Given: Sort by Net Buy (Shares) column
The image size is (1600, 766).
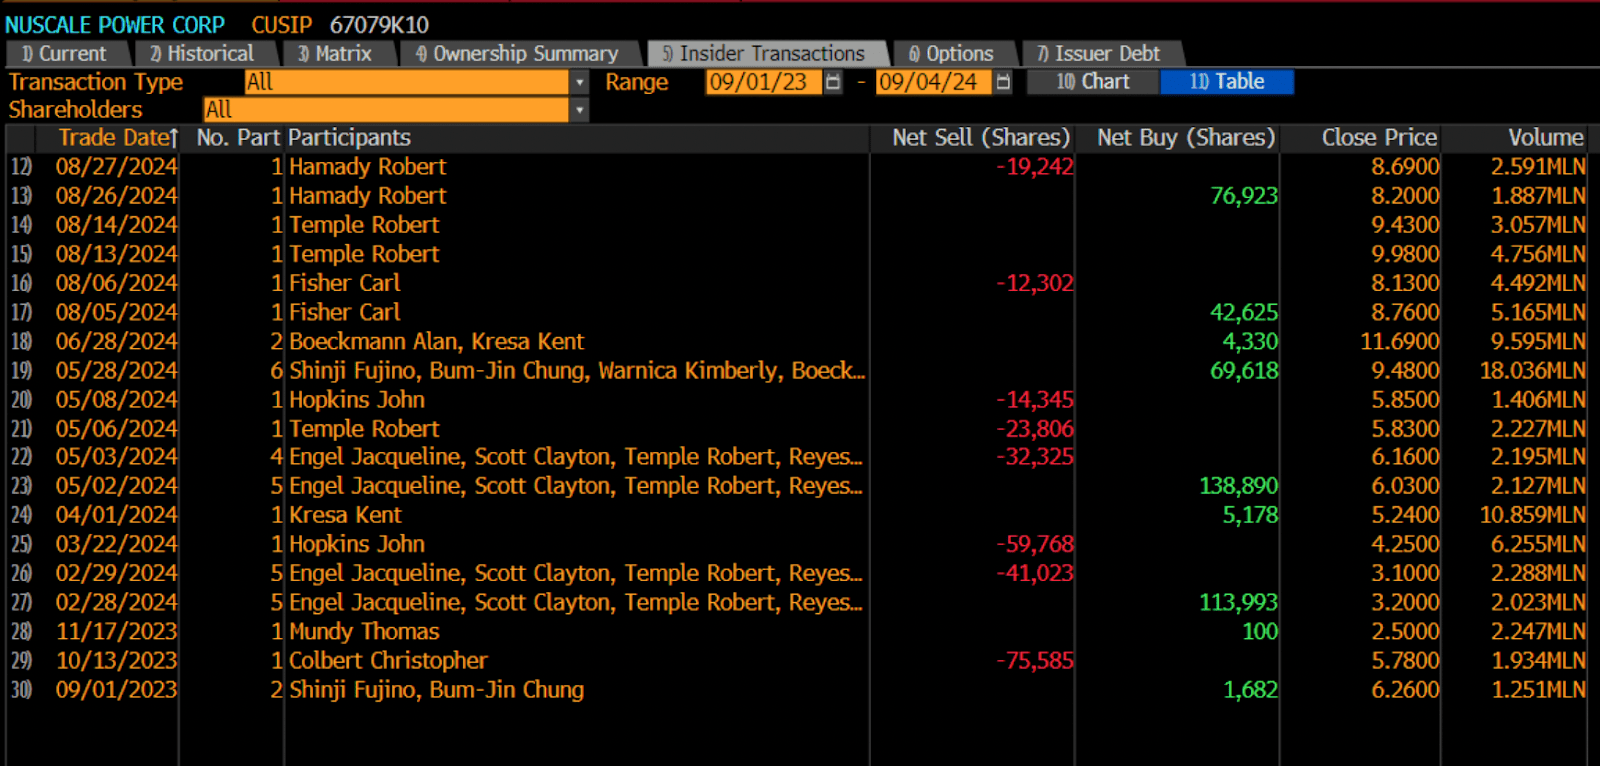Looking at the screenshot, I should coord(1186,138).
